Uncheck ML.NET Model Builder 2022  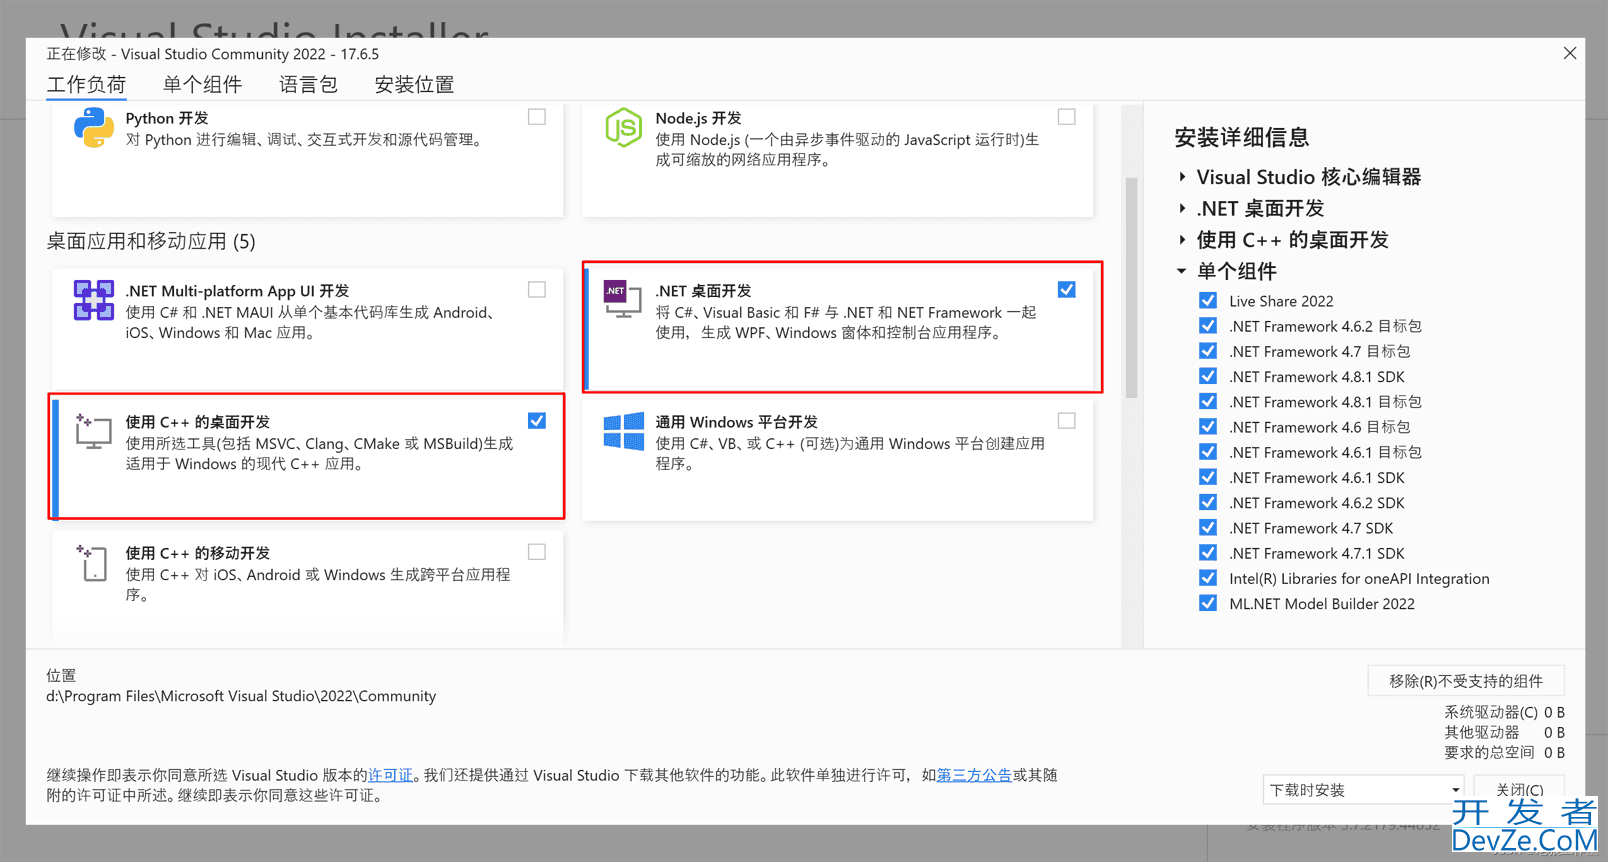(x=1208, y=603)
